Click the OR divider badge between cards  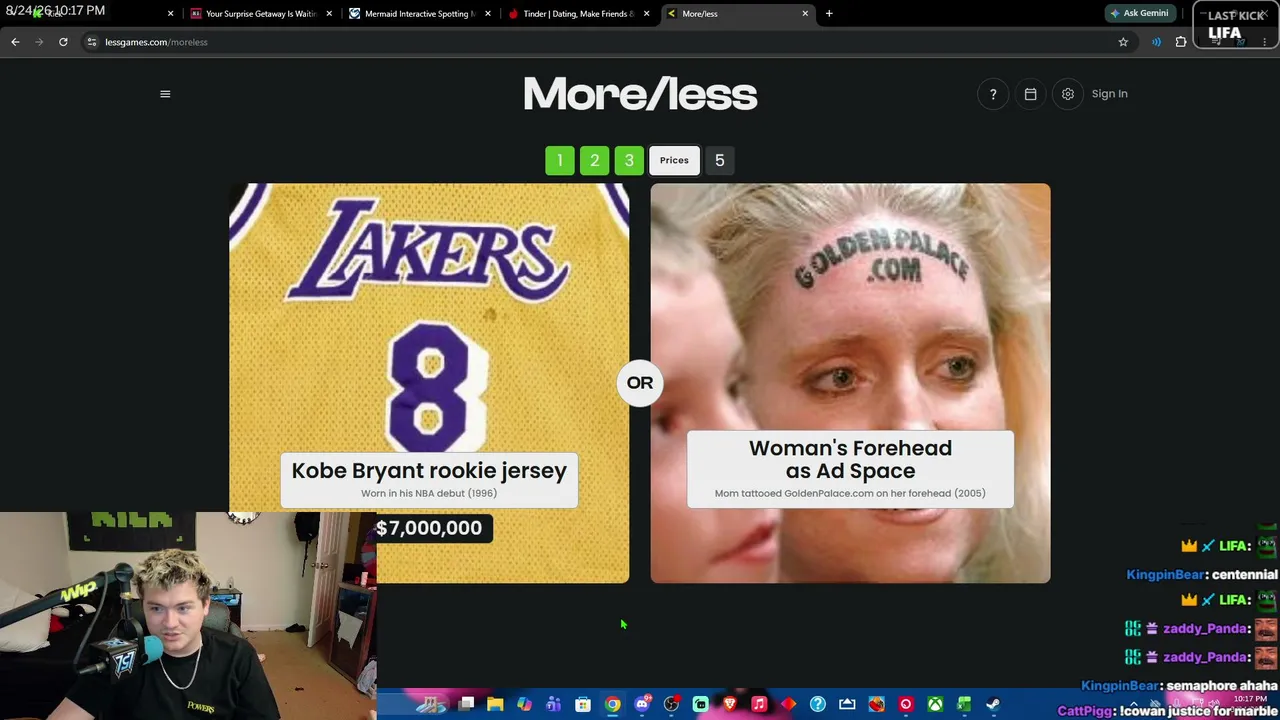(640, 383)
